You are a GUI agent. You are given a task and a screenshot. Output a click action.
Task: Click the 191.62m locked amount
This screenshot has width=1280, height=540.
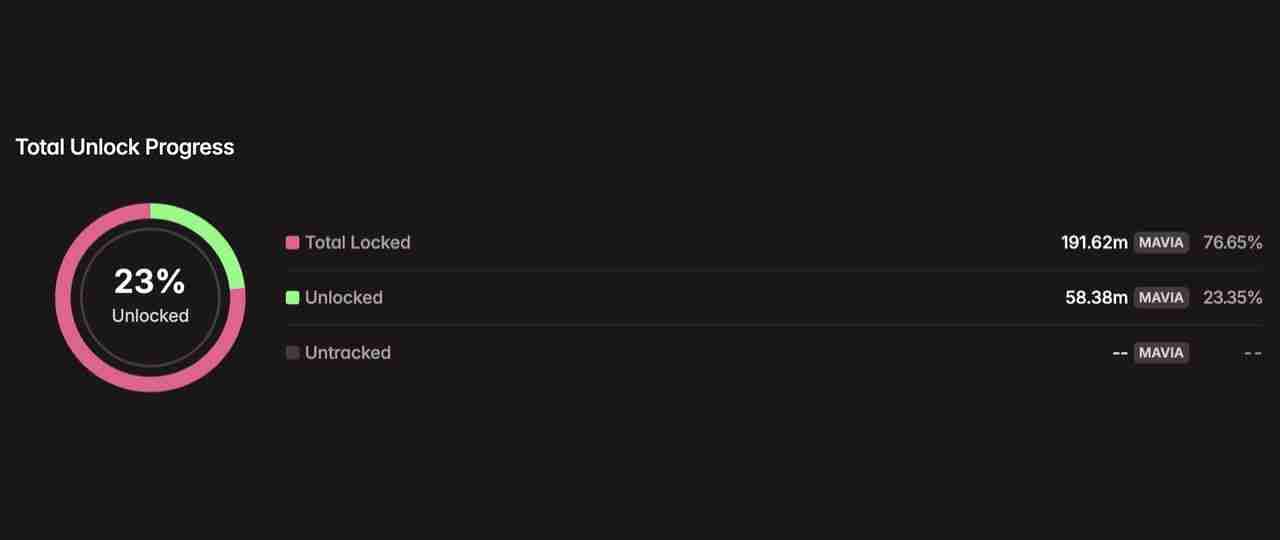(1094, 242)
